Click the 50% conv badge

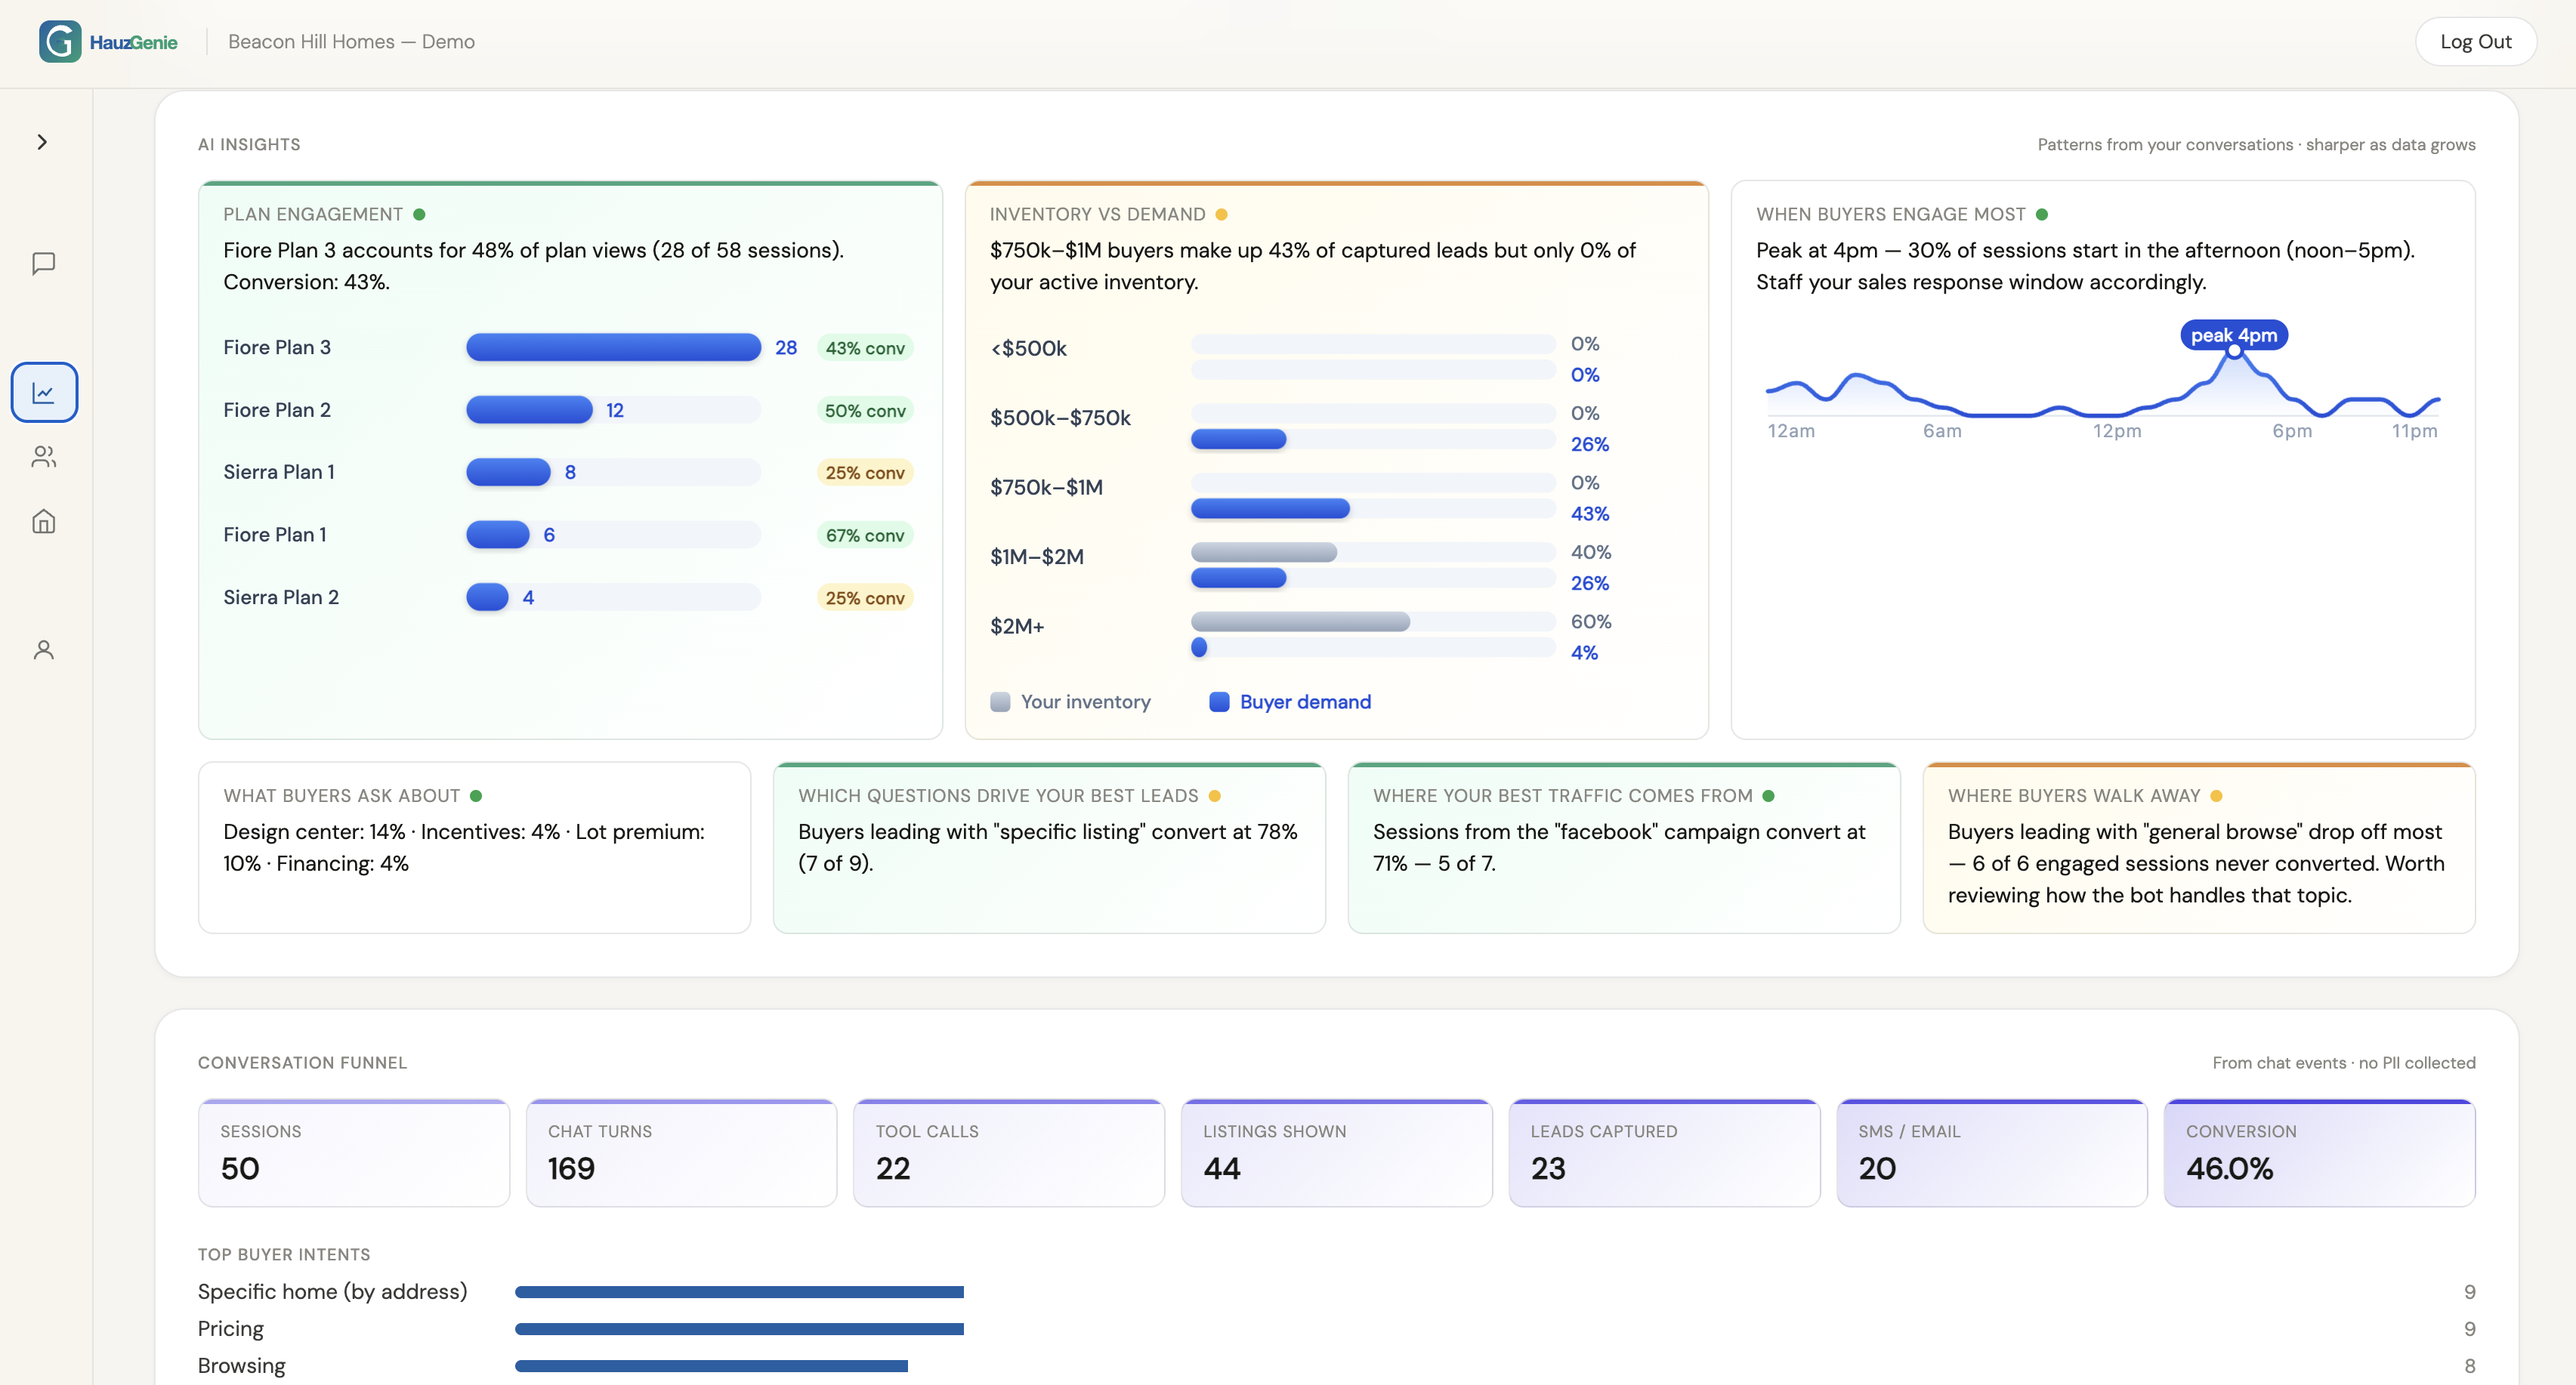coord(865,411)
